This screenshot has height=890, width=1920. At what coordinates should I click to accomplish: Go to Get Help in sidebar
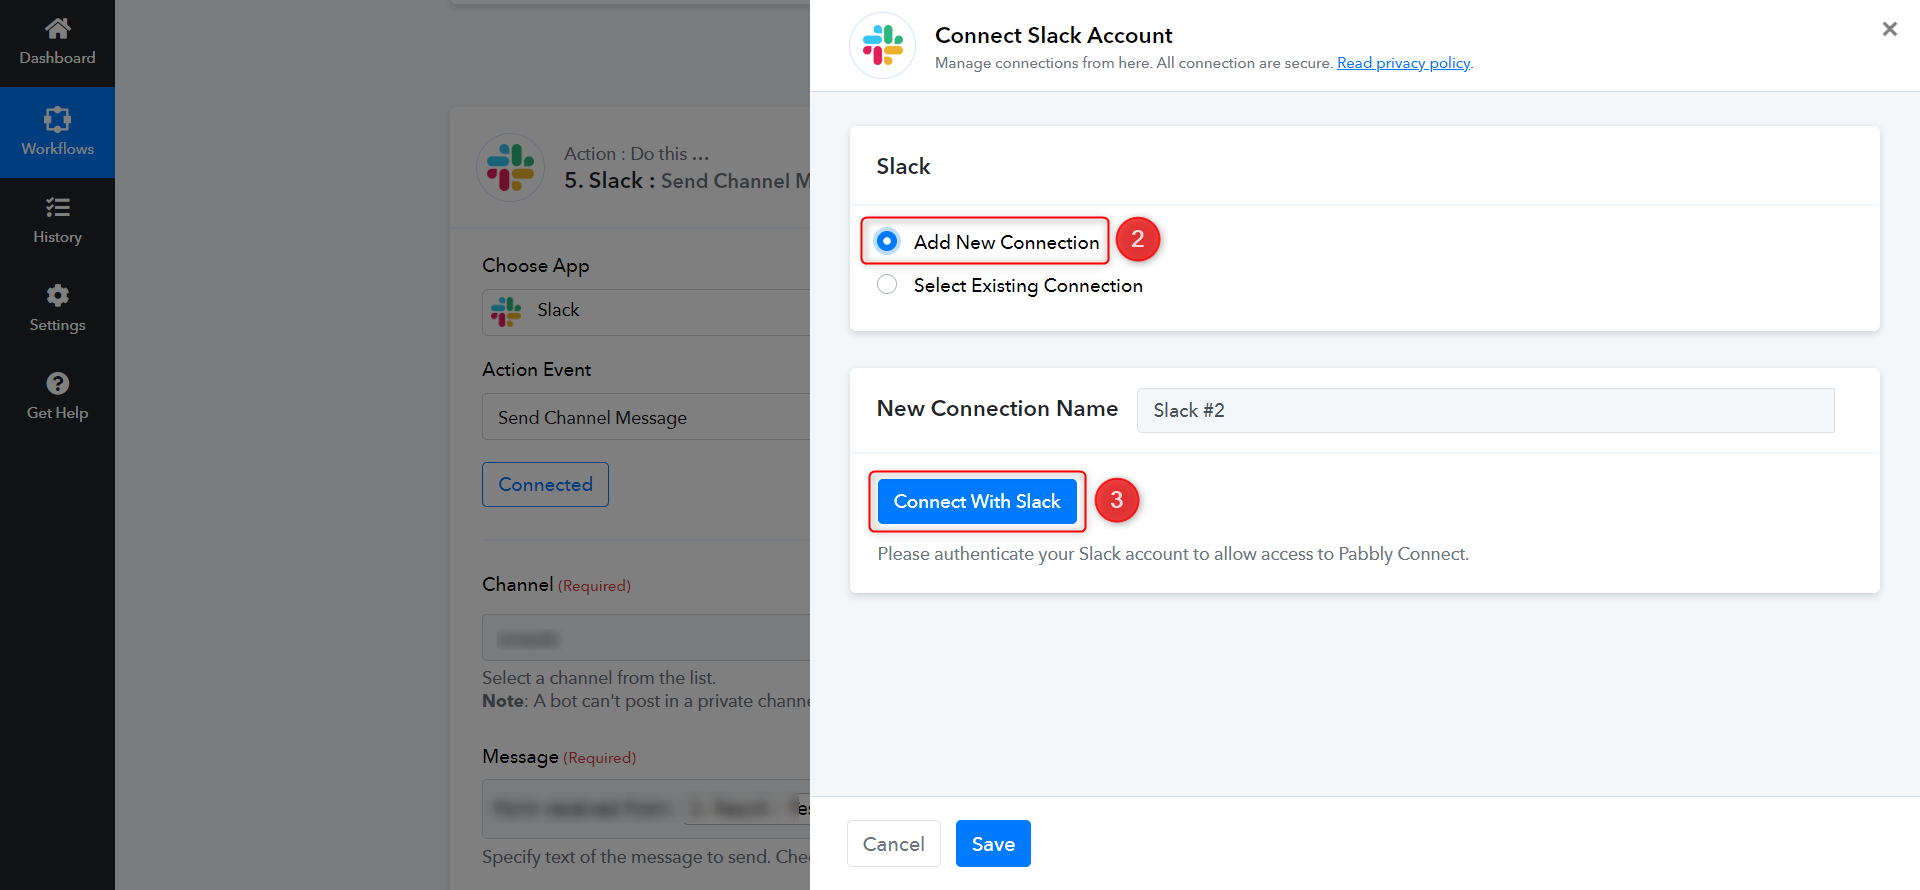pyautogui.click(x=58, y=397)
